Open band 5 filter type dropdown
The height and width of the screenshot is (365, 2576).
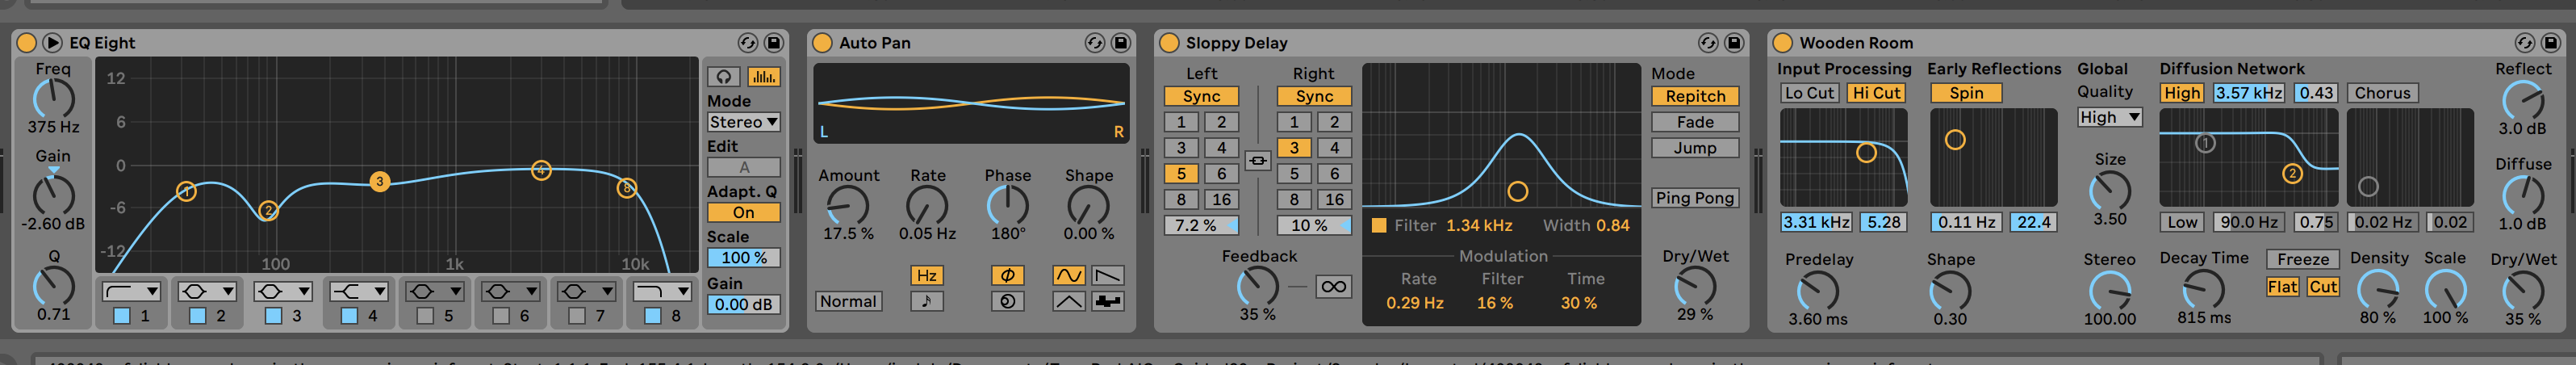click(435, 291)
